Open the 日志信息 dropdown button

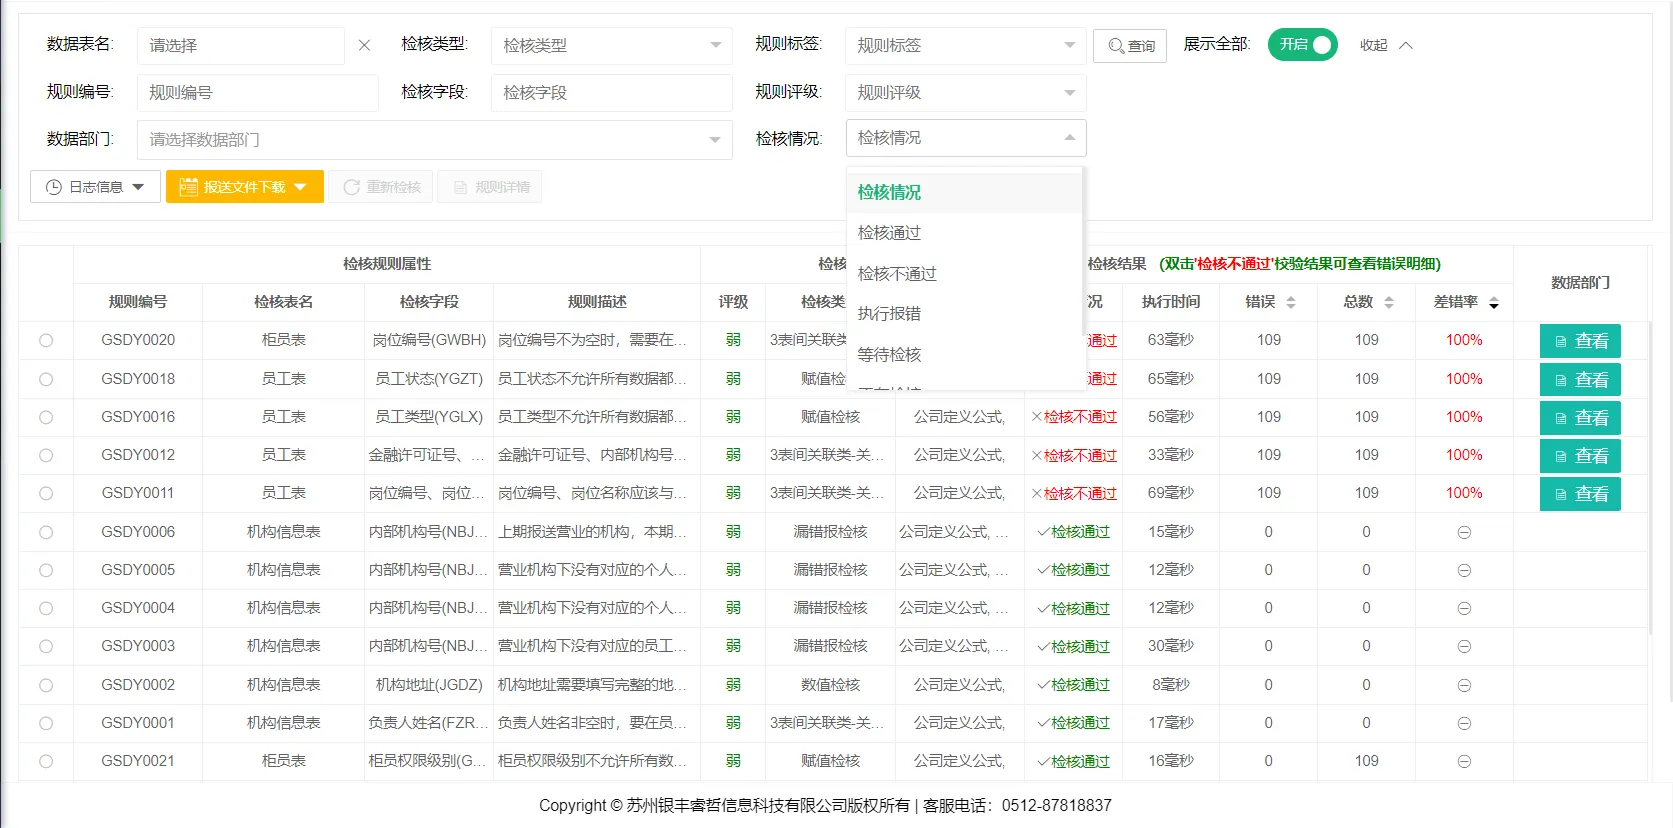click(95, 187)
